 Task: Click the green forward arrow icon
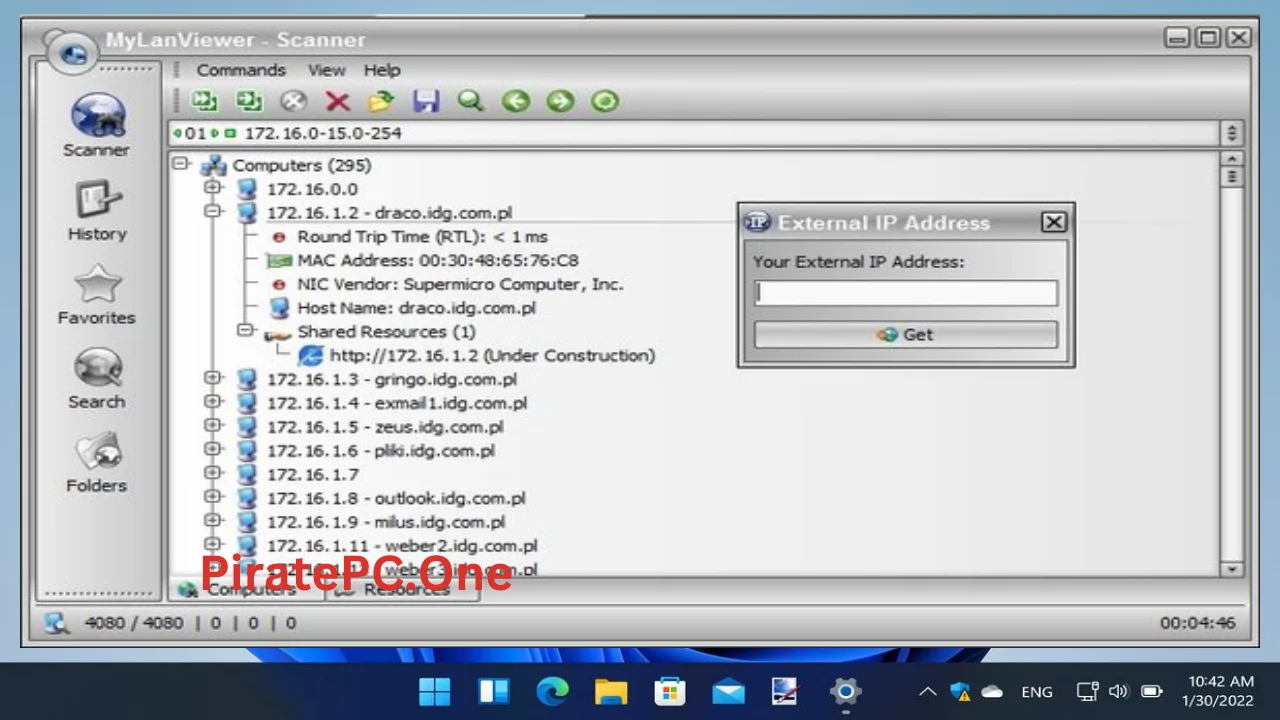(x=560, y=101)
